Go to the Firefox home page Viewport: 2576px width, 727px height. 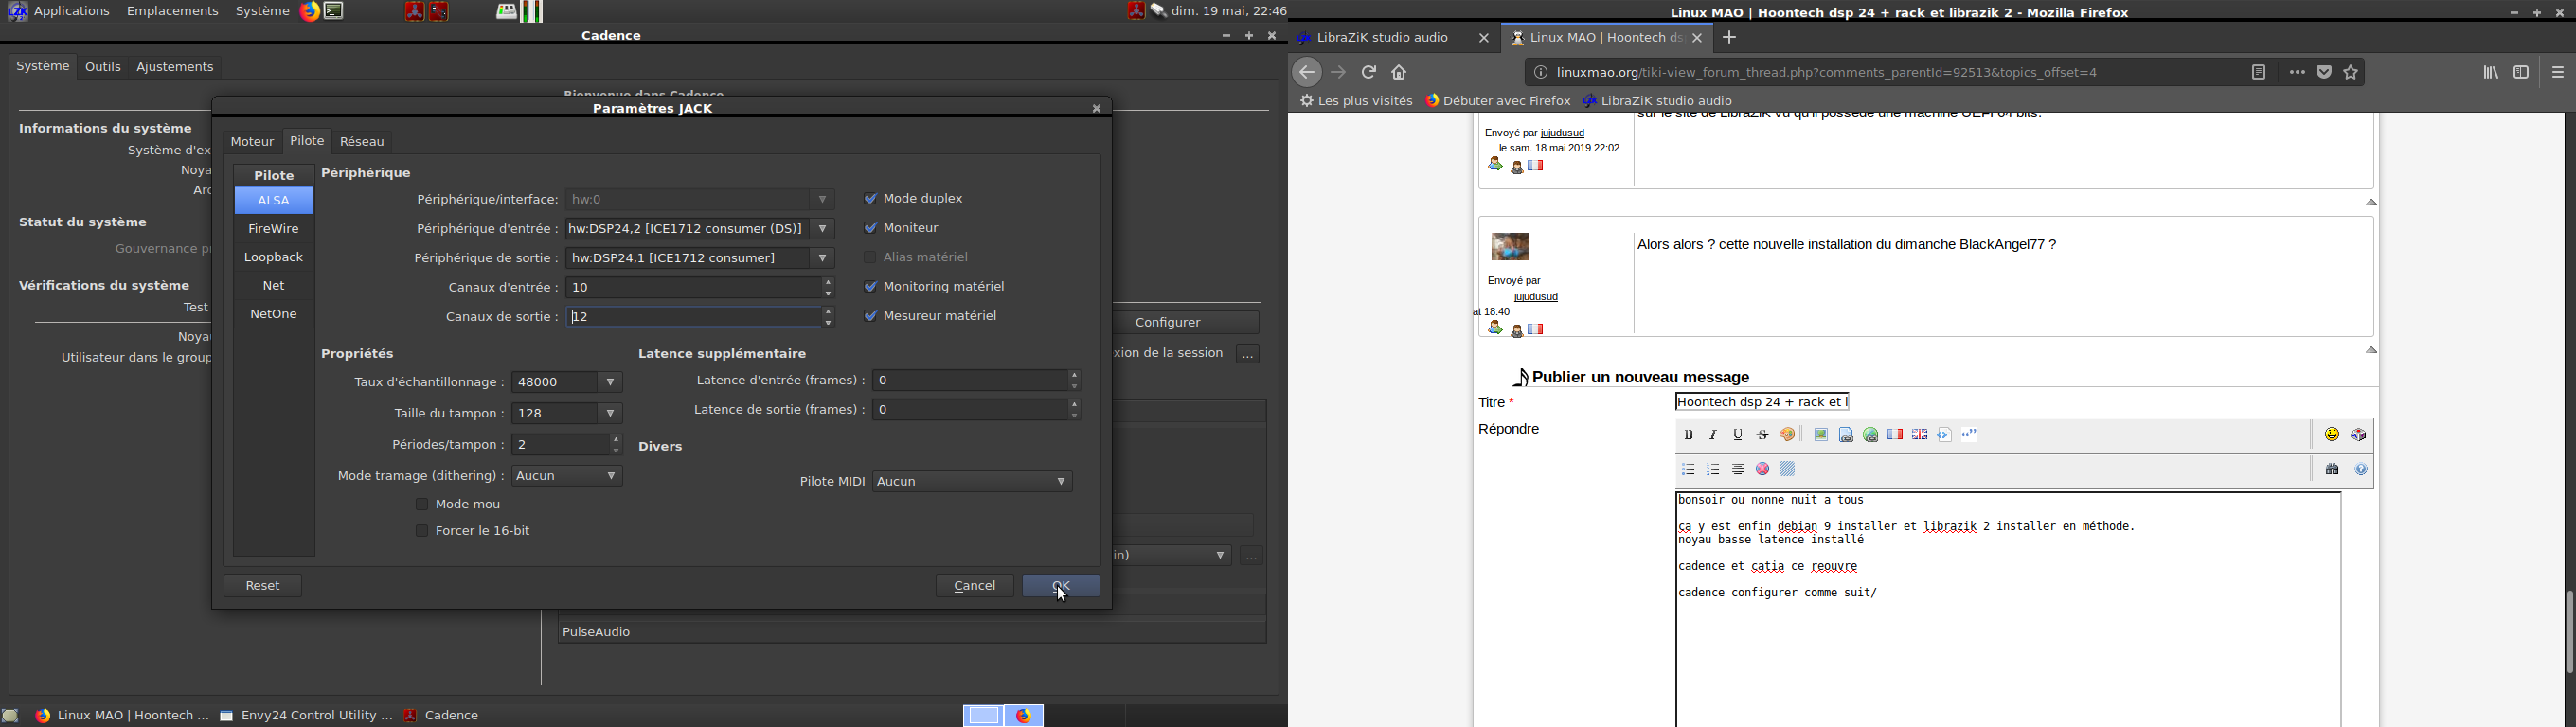[1399, 72]
